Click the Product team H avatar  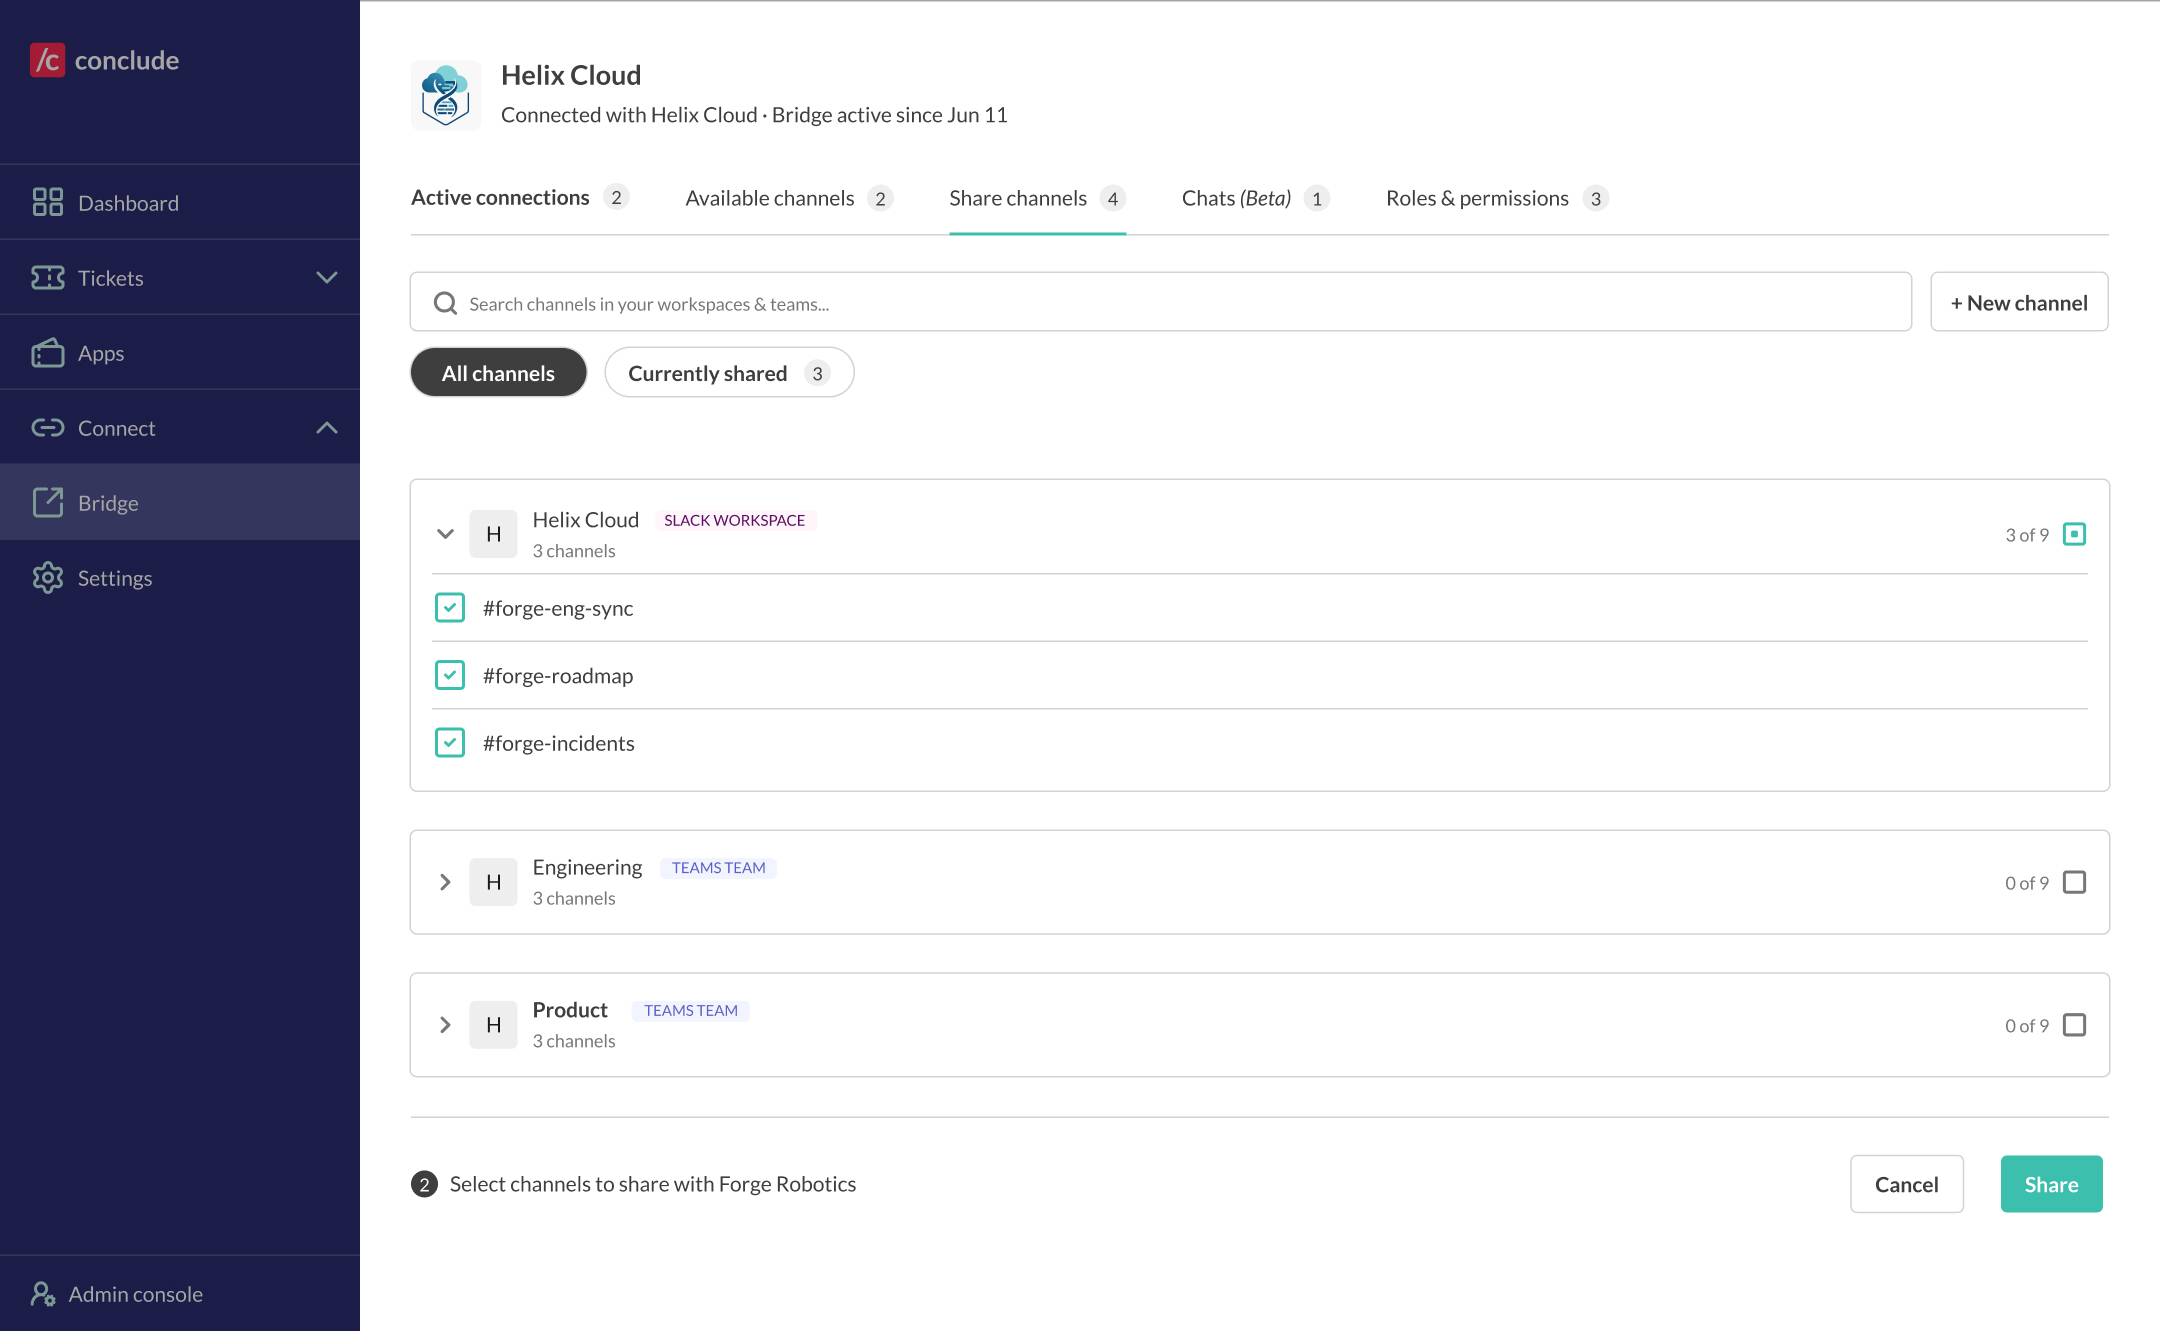493,1025
